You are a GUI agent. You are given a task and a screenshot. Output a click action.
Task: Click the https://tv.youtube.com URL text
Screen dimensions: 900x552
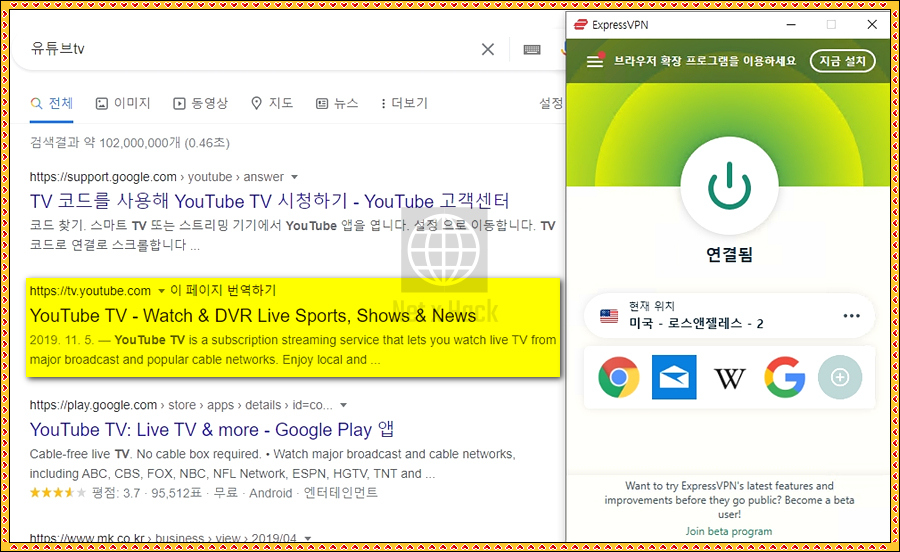tap(90, 291)
